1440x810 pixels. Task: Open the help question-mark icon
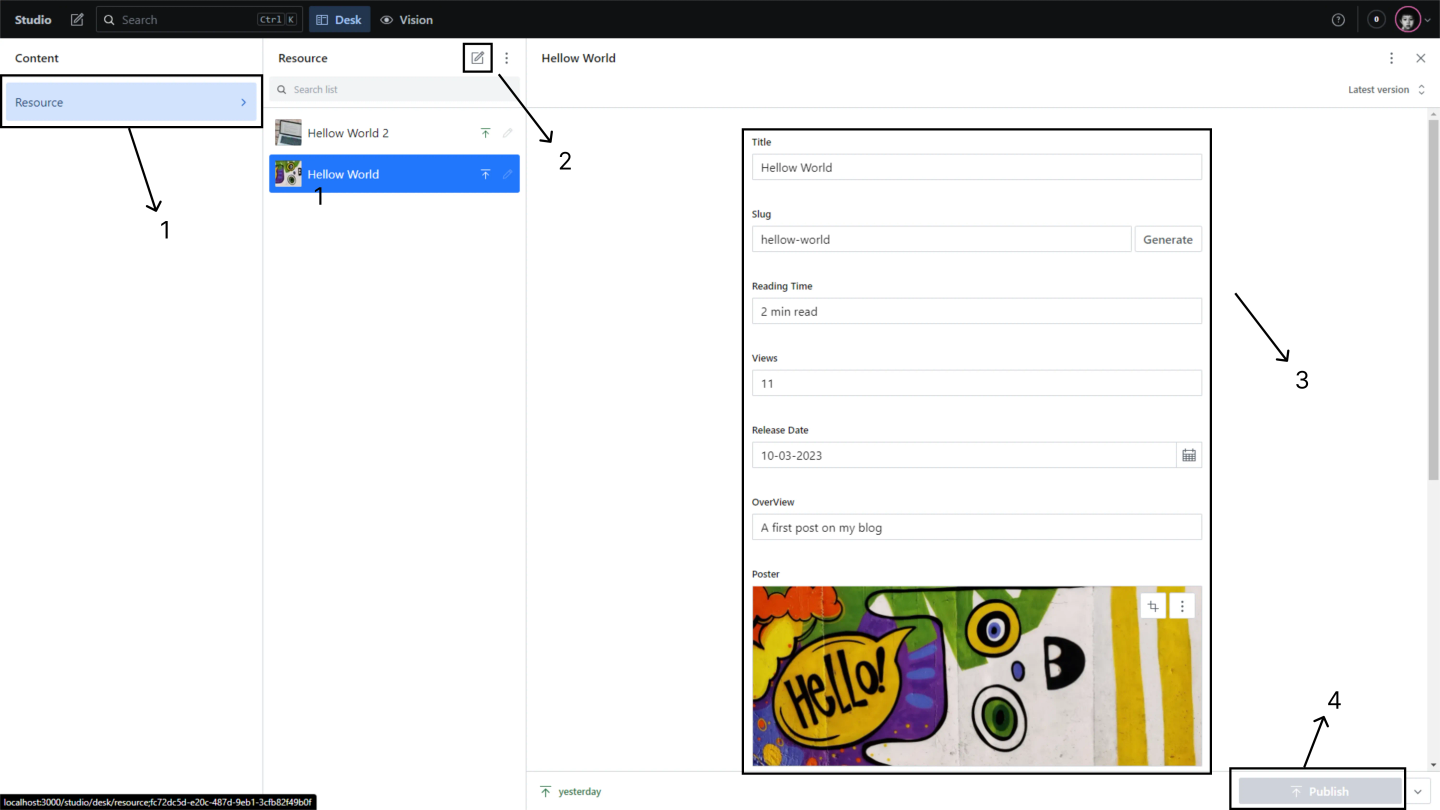[x=1338, y=20]
